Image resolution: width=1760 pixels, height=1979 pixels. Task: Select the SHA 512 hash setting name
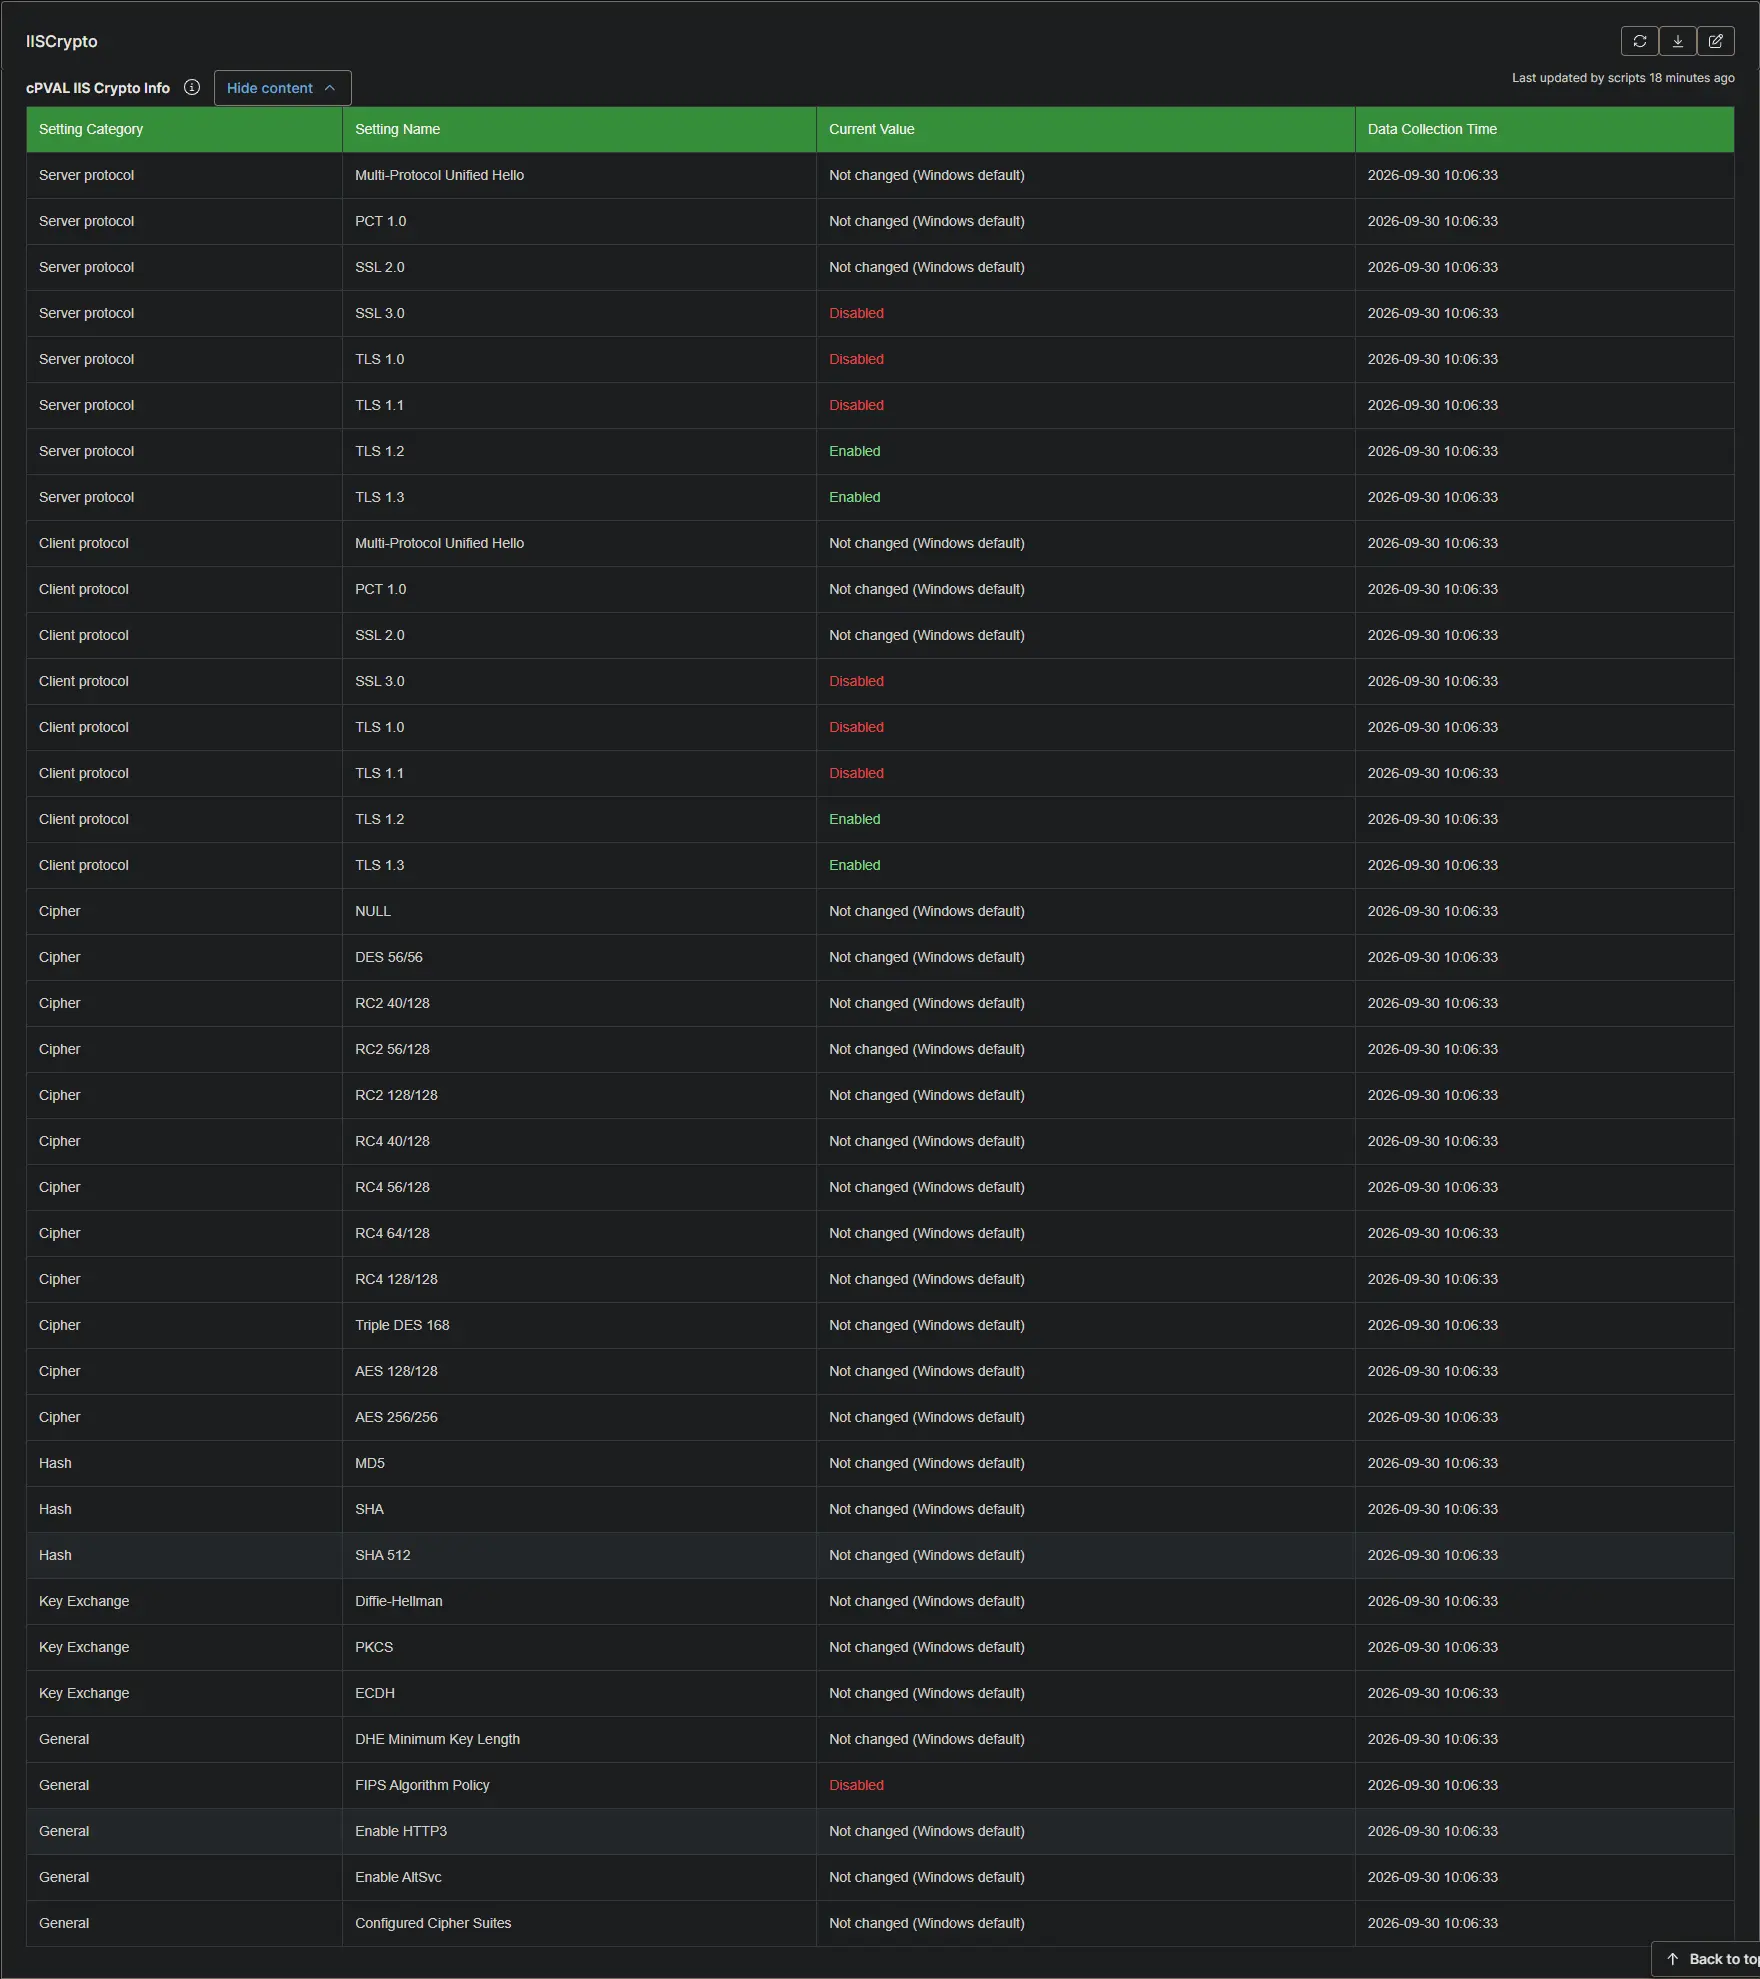point(383,1555)
